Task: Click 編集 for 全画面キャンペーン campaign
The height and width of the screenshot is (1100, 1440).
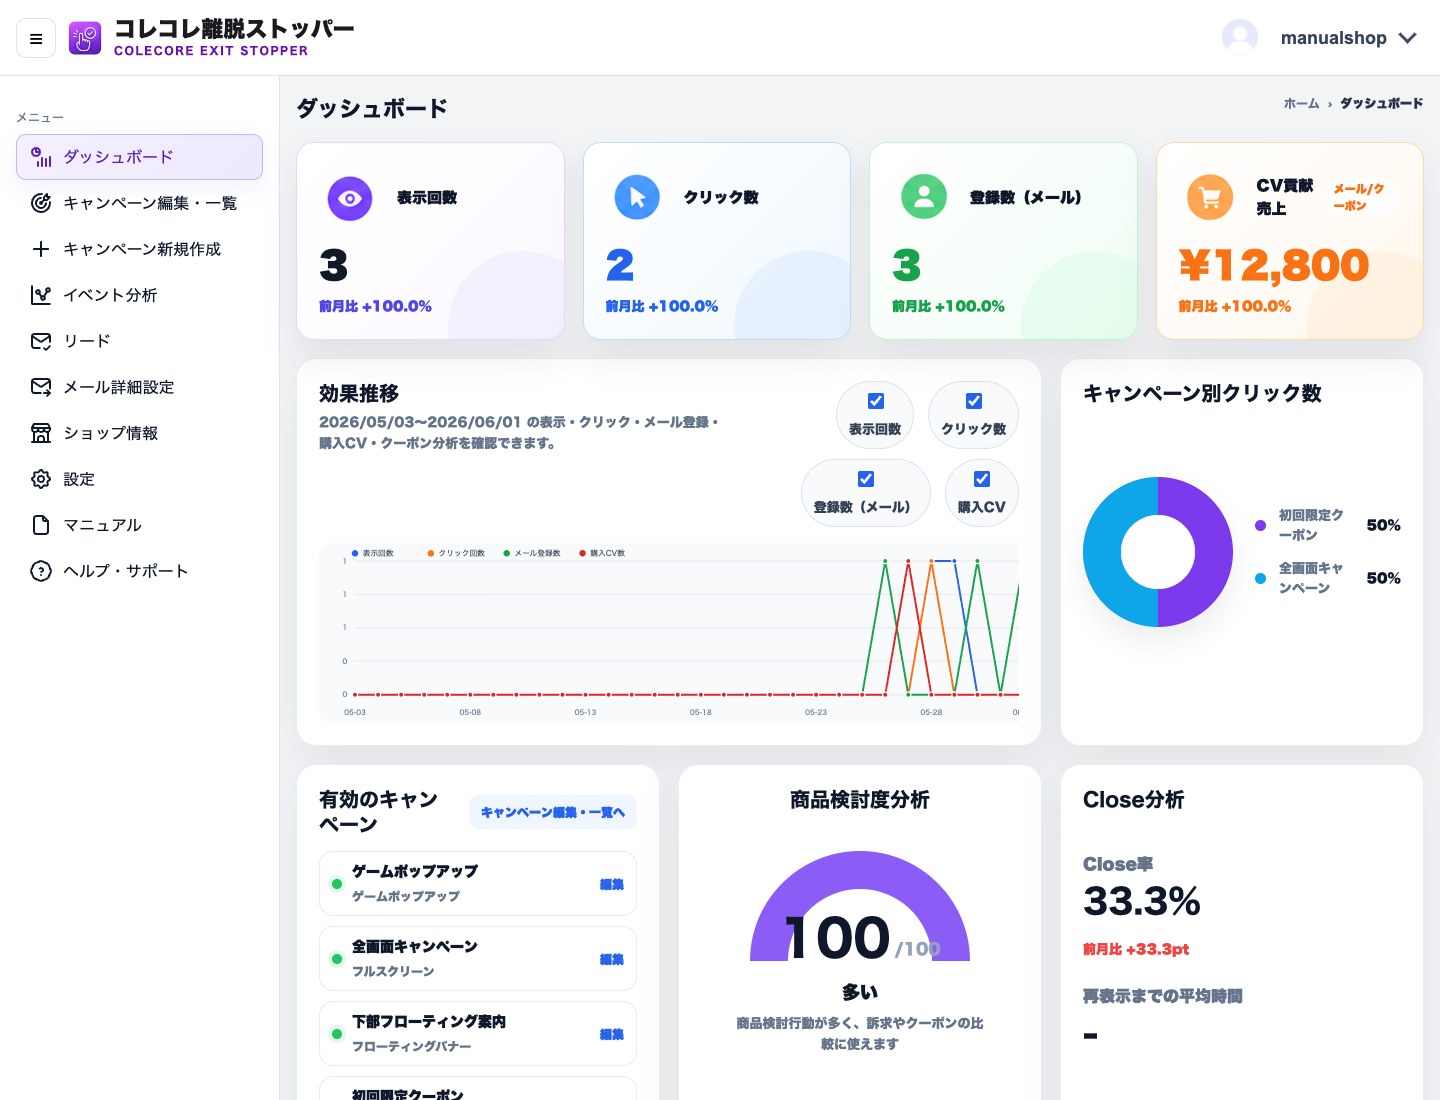Action: coord(612,959)
